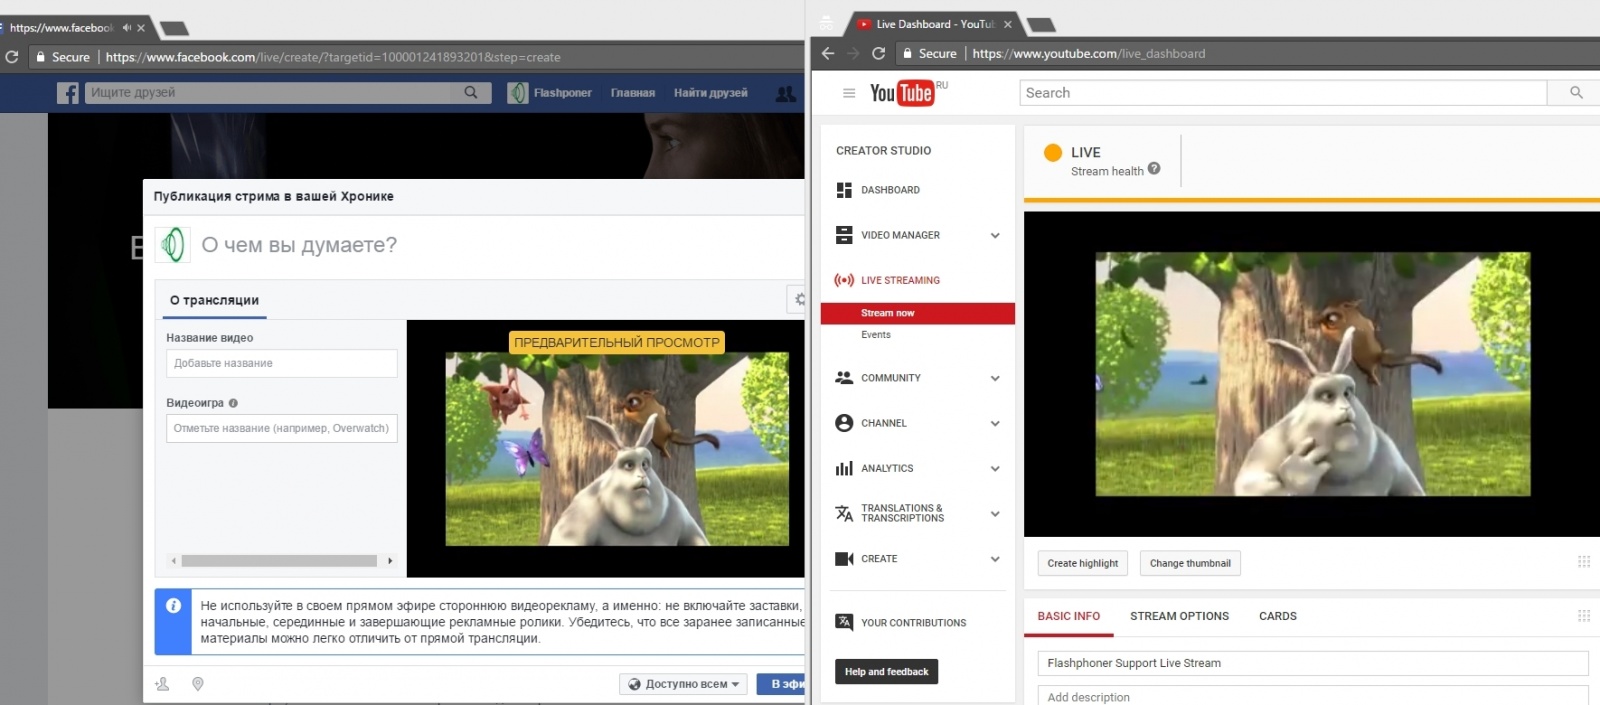Click the В эфир go live button

(781, 684)
